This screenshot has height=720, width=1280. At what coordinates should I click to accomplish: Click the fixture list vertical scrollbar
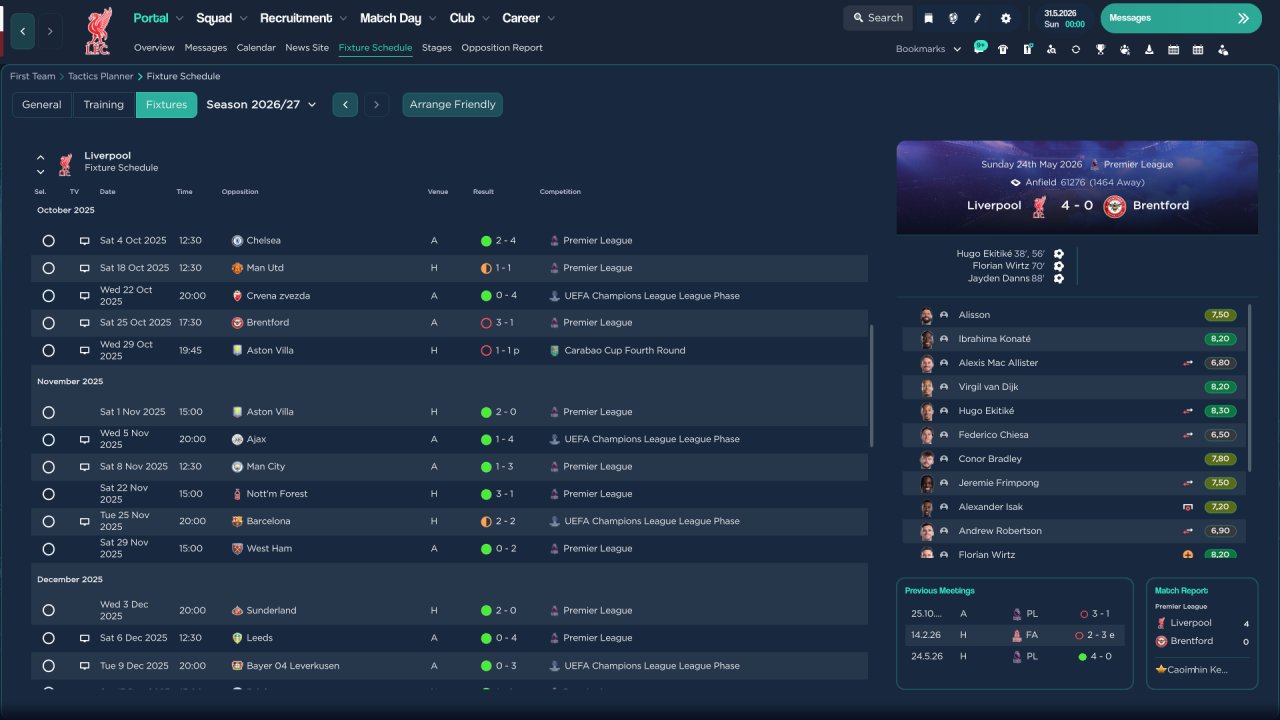[x=871, y=385]
